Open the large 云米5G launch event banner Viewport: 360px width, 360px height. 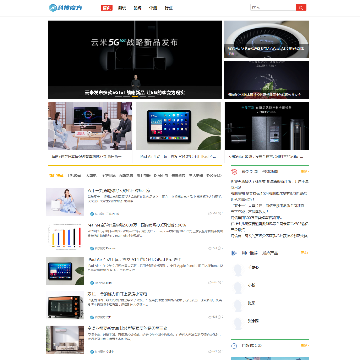point(135,60)
